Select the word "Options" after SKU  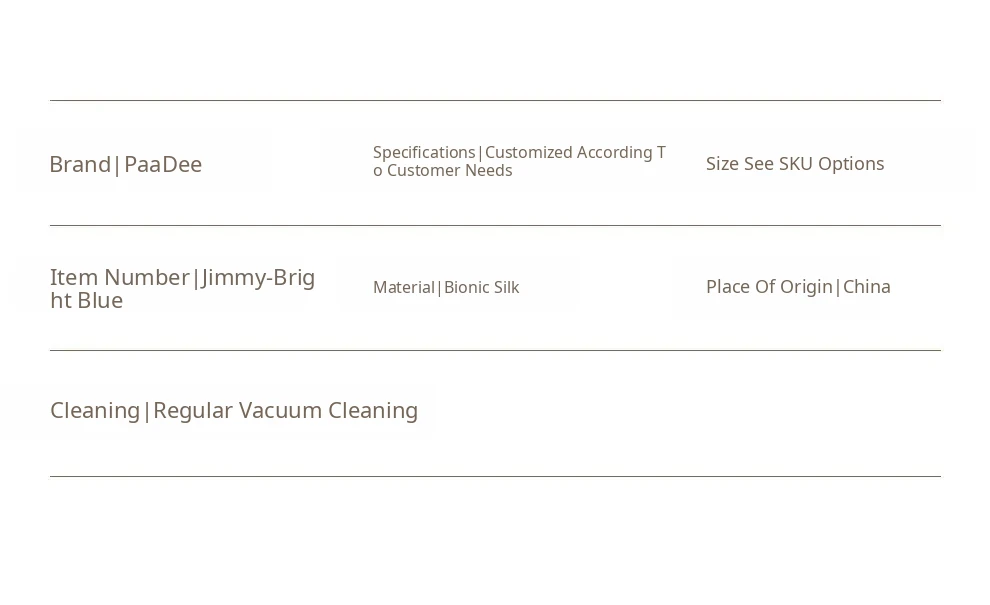(851, 164)
